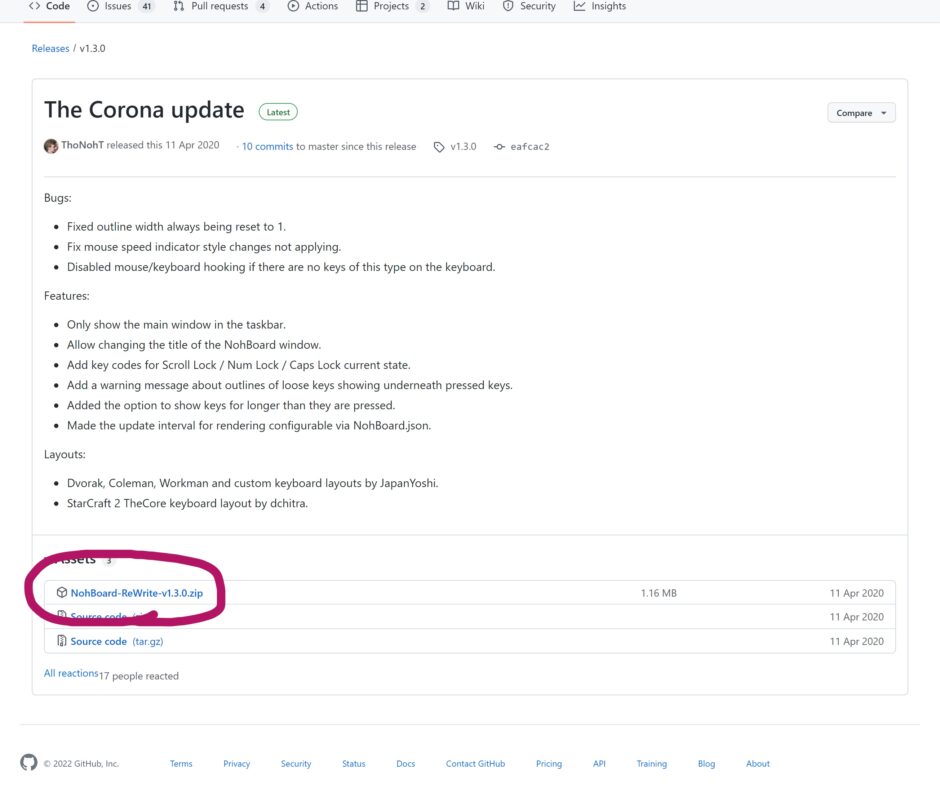Open the Insights tab

608,6
